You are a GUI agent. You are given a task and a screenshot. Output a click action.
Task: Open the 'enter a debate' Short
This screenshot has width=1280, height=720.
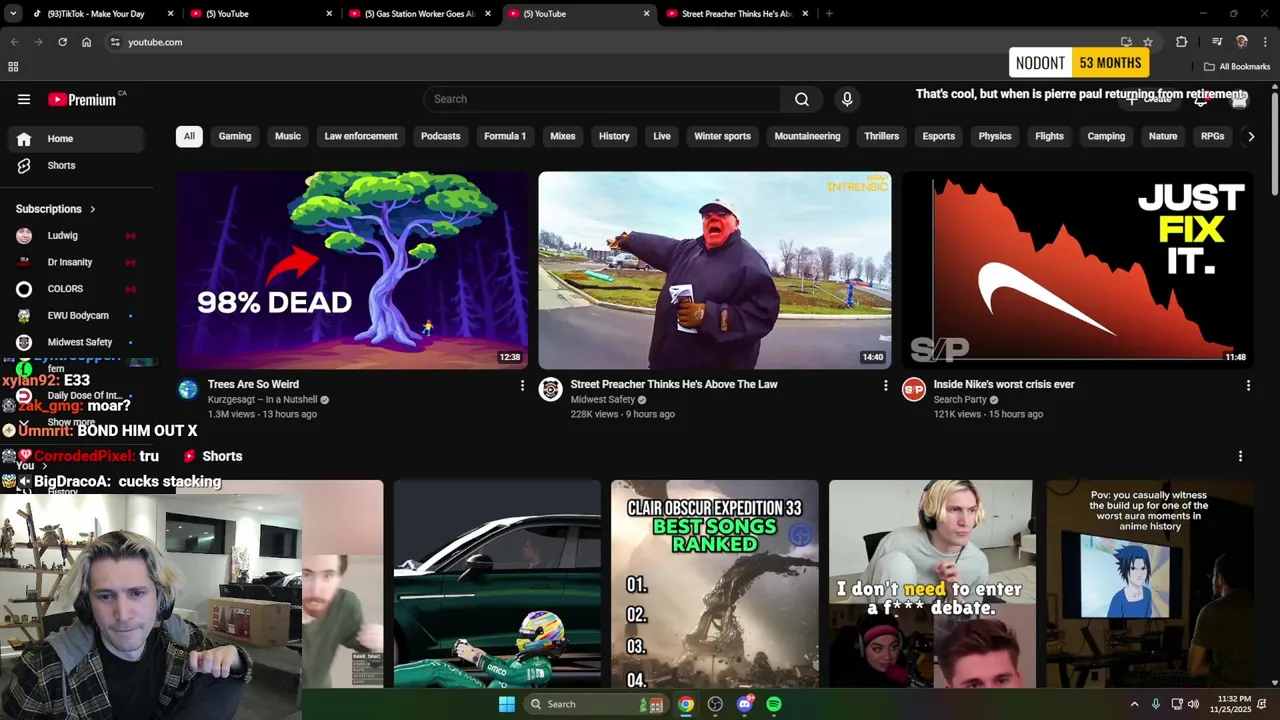(x=932, y=585)
